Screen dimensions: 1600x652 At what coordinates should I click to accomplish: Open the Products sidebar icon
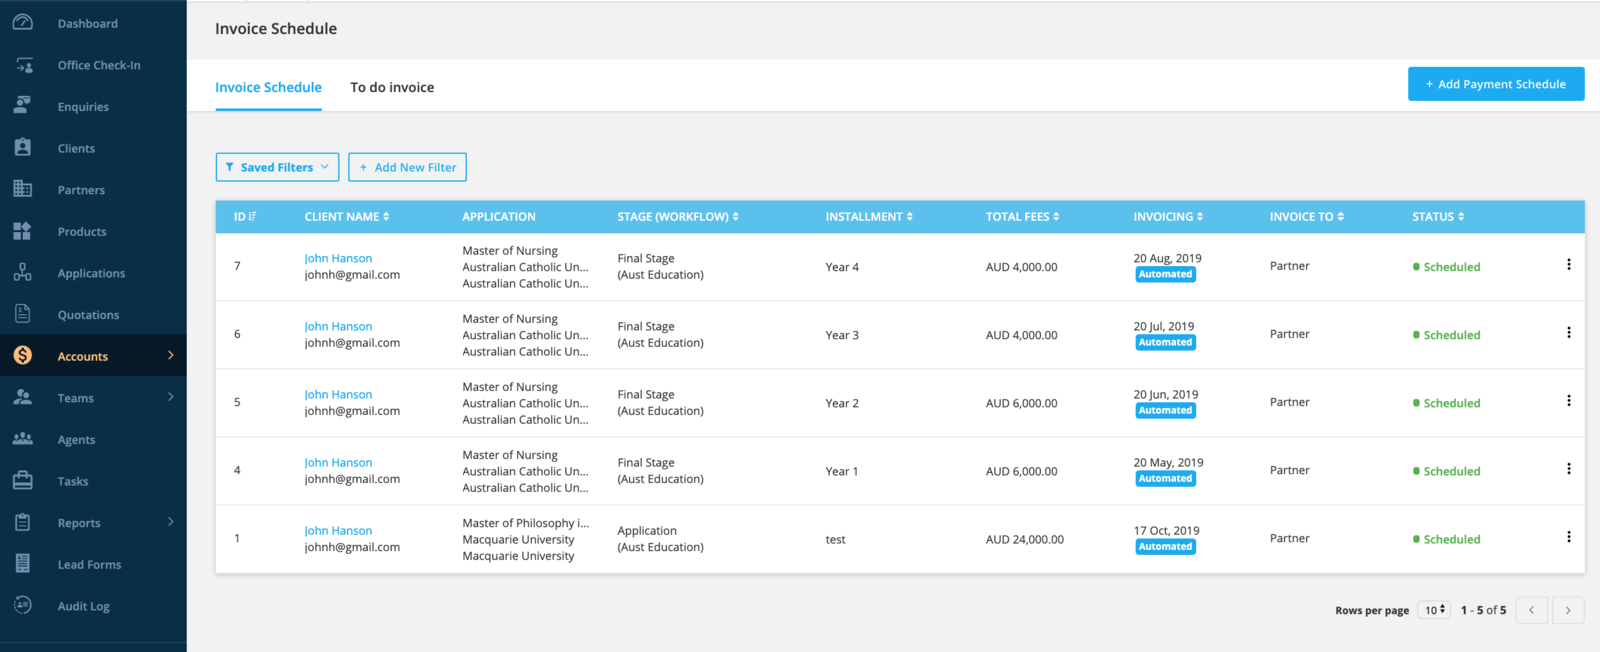click(x=23, y=231)
